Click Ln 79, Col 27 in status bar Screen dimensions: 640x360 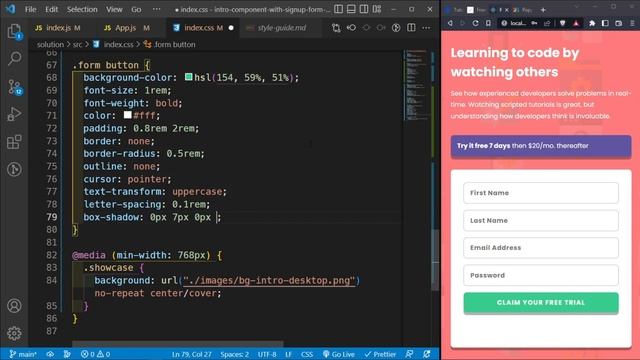pos(191,354)
